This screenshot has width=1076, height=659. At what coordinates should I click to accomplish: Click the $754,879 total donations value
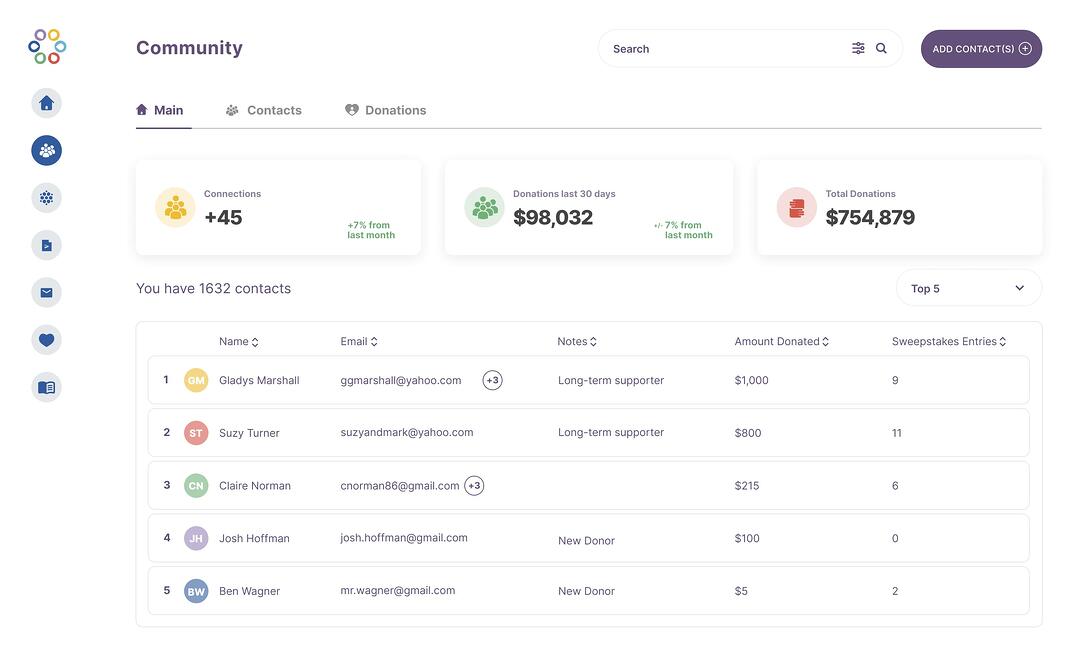click(x=870, y=218)
